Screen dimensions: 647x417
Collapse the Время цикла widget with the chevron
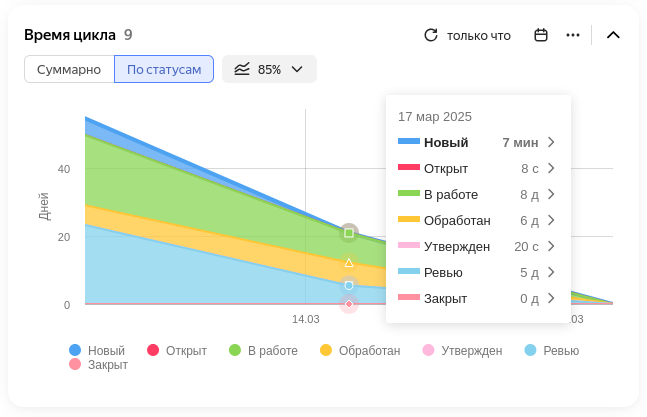pos(613,35)
